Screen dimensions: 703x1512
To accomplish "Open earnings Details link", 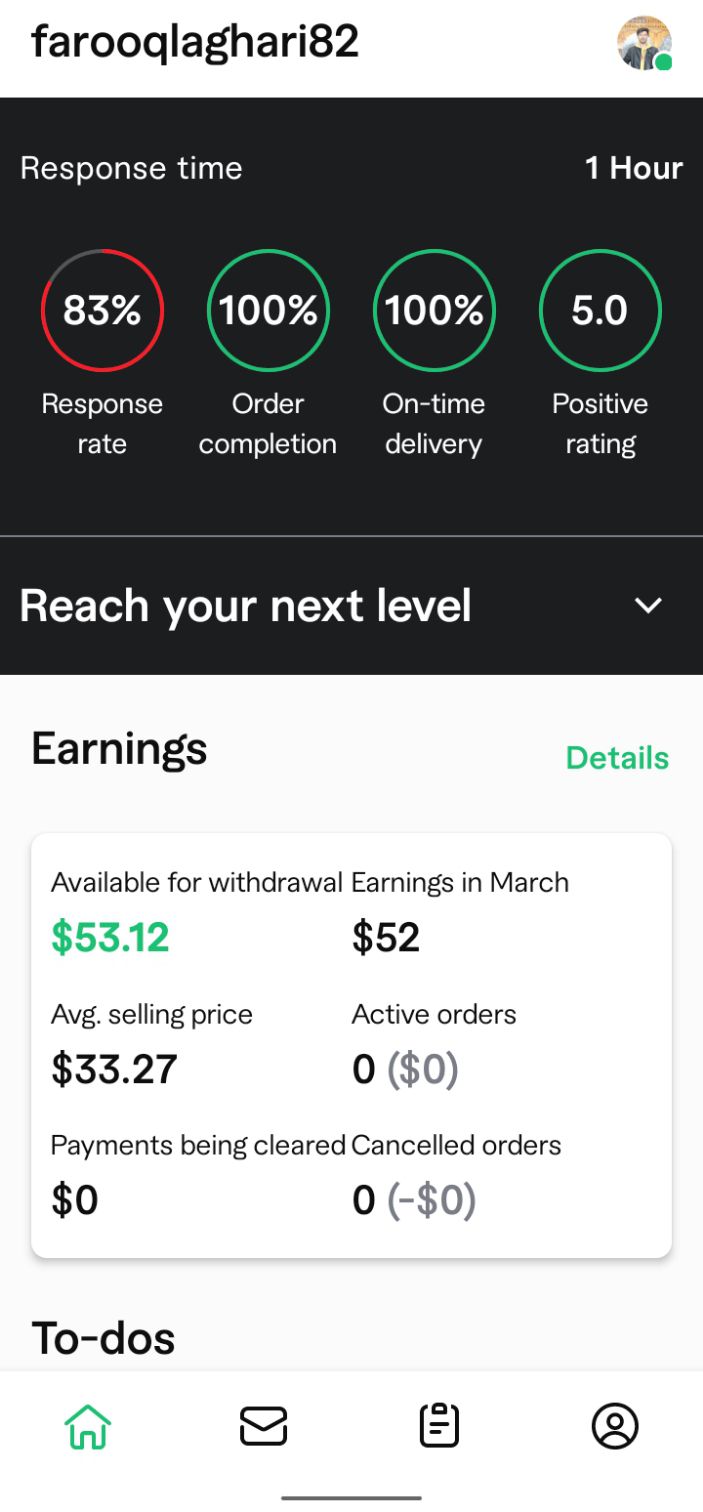I will coord(617,758).
